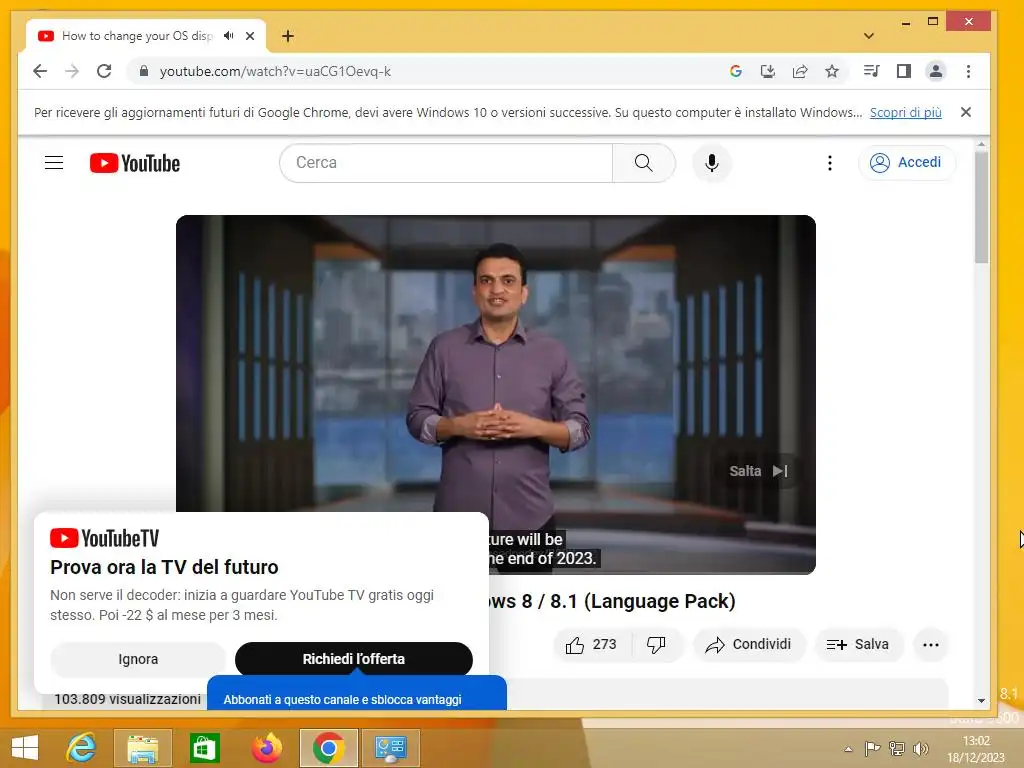
Task: Focus the 'Cerca' search box
Action: [446, 163]
